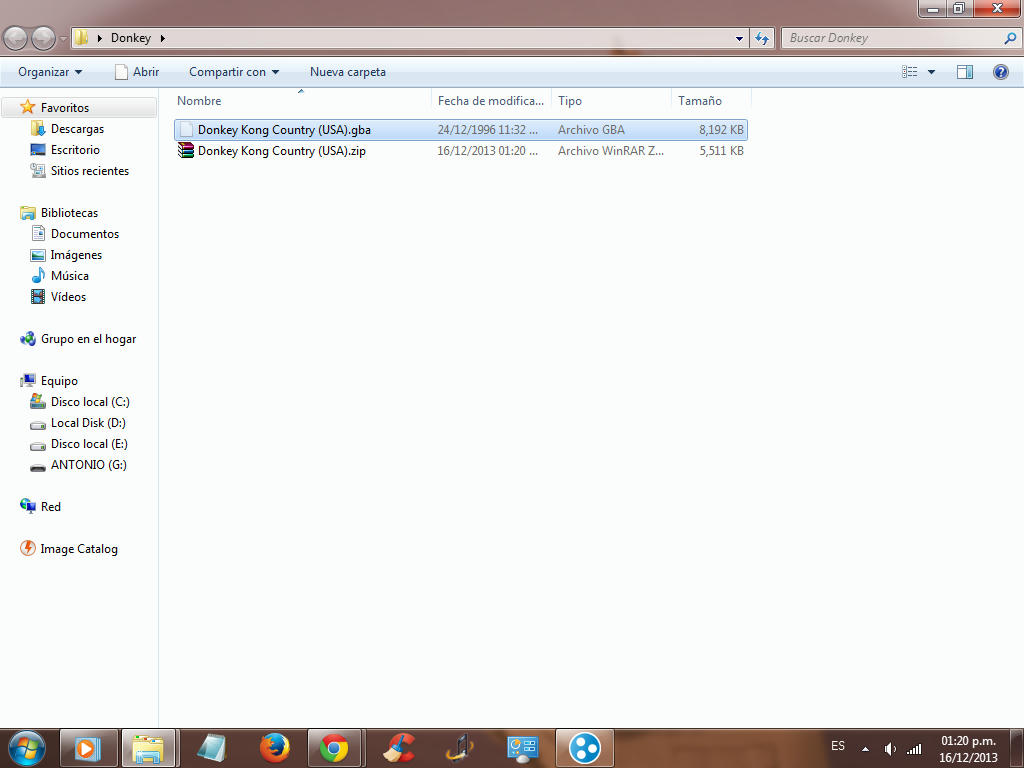The width and height of the screenshot is (1024, 768).
Task: Click the Help question mark icon
Action: pyautogui.click(x=1000, y=72)
